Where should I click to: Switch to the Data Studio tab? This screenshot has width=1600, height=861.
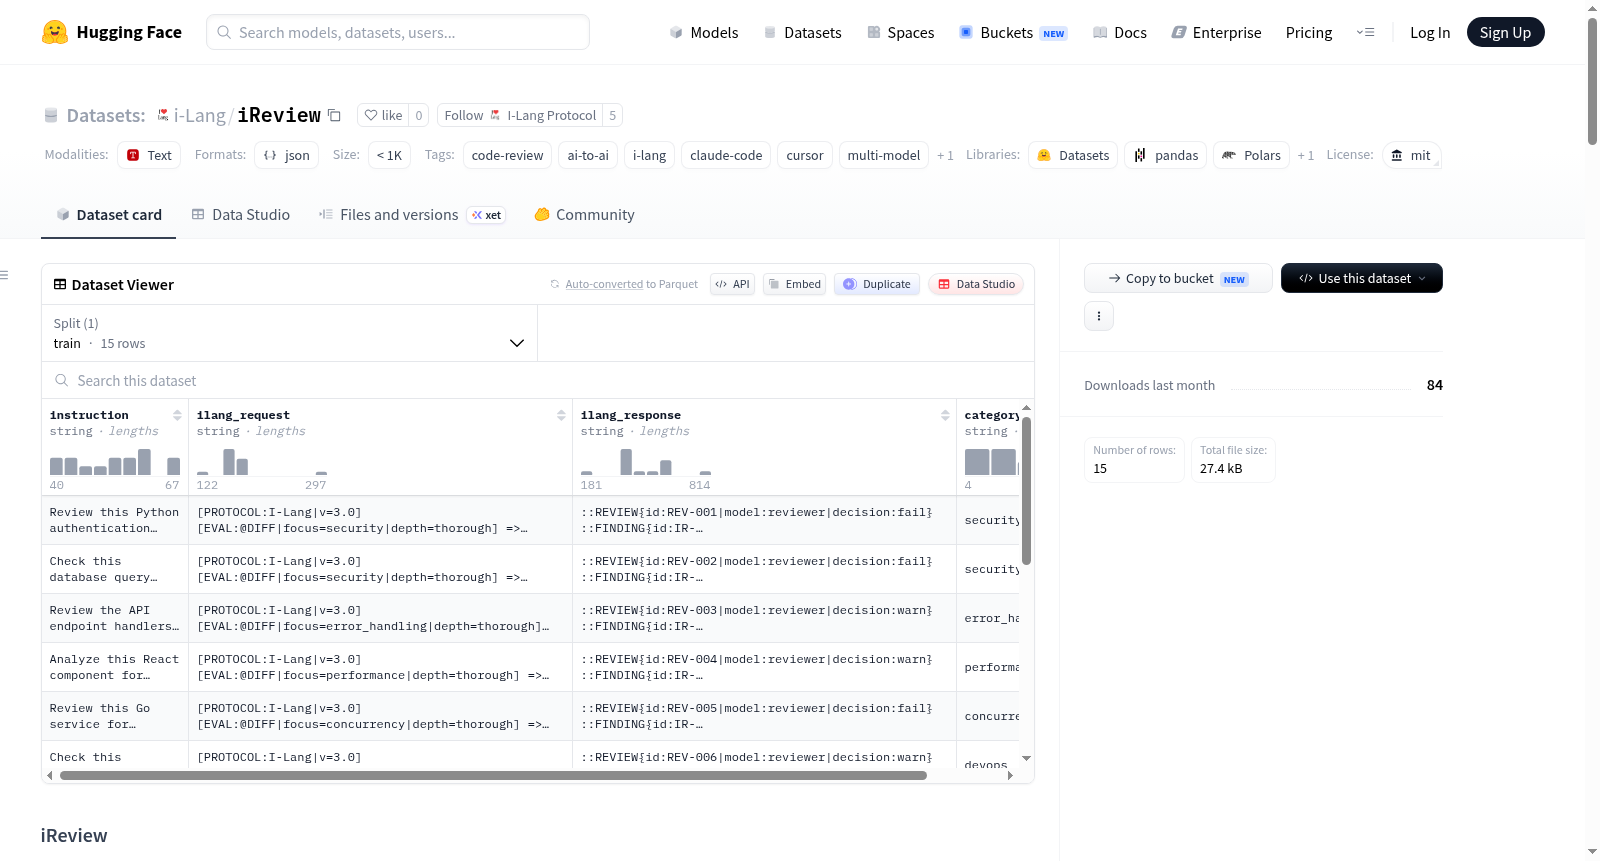pyautogui.click(x=241, y=215)
